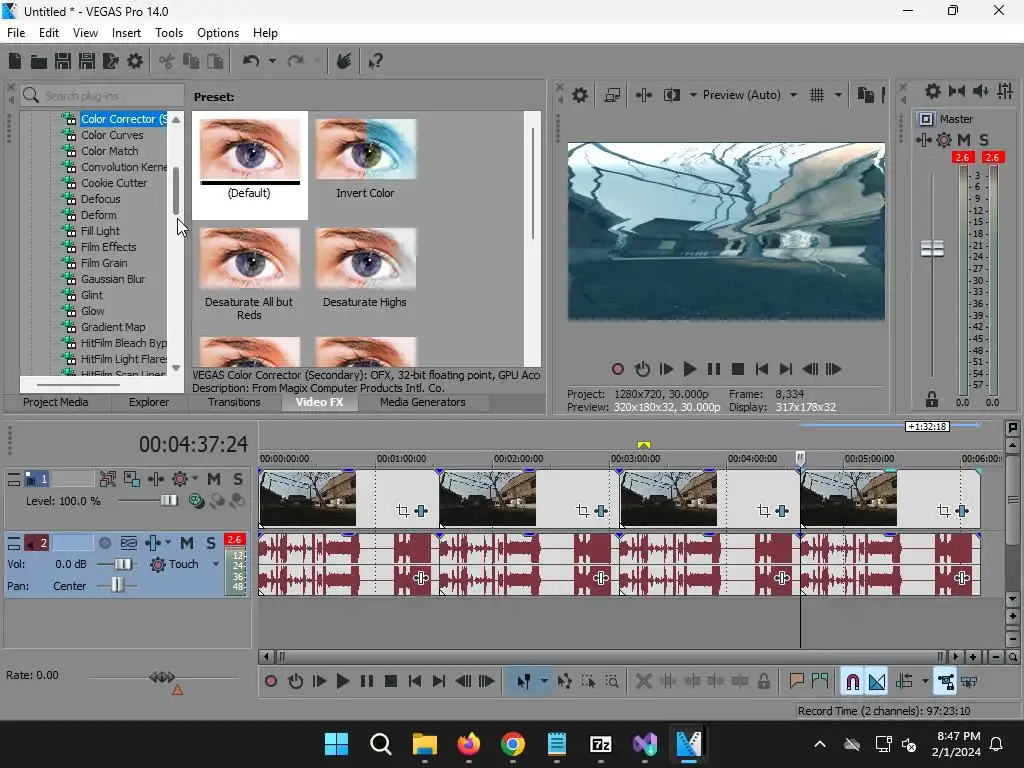Save project using the floppy disk icon
Viewport: 1024px width, 768px height.
[x=63, y=61]
